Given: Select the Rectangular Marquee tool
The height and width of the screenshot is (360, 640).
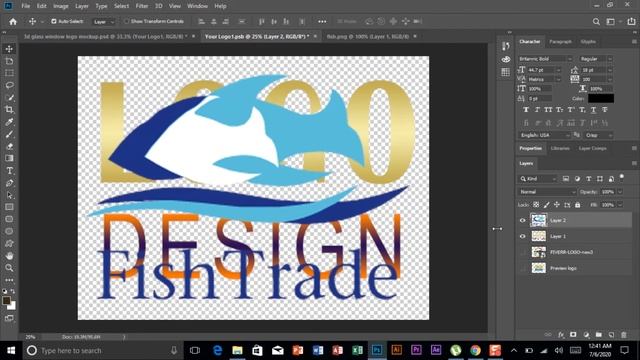Looking at the screenshot, I should (x=9, y=73).
